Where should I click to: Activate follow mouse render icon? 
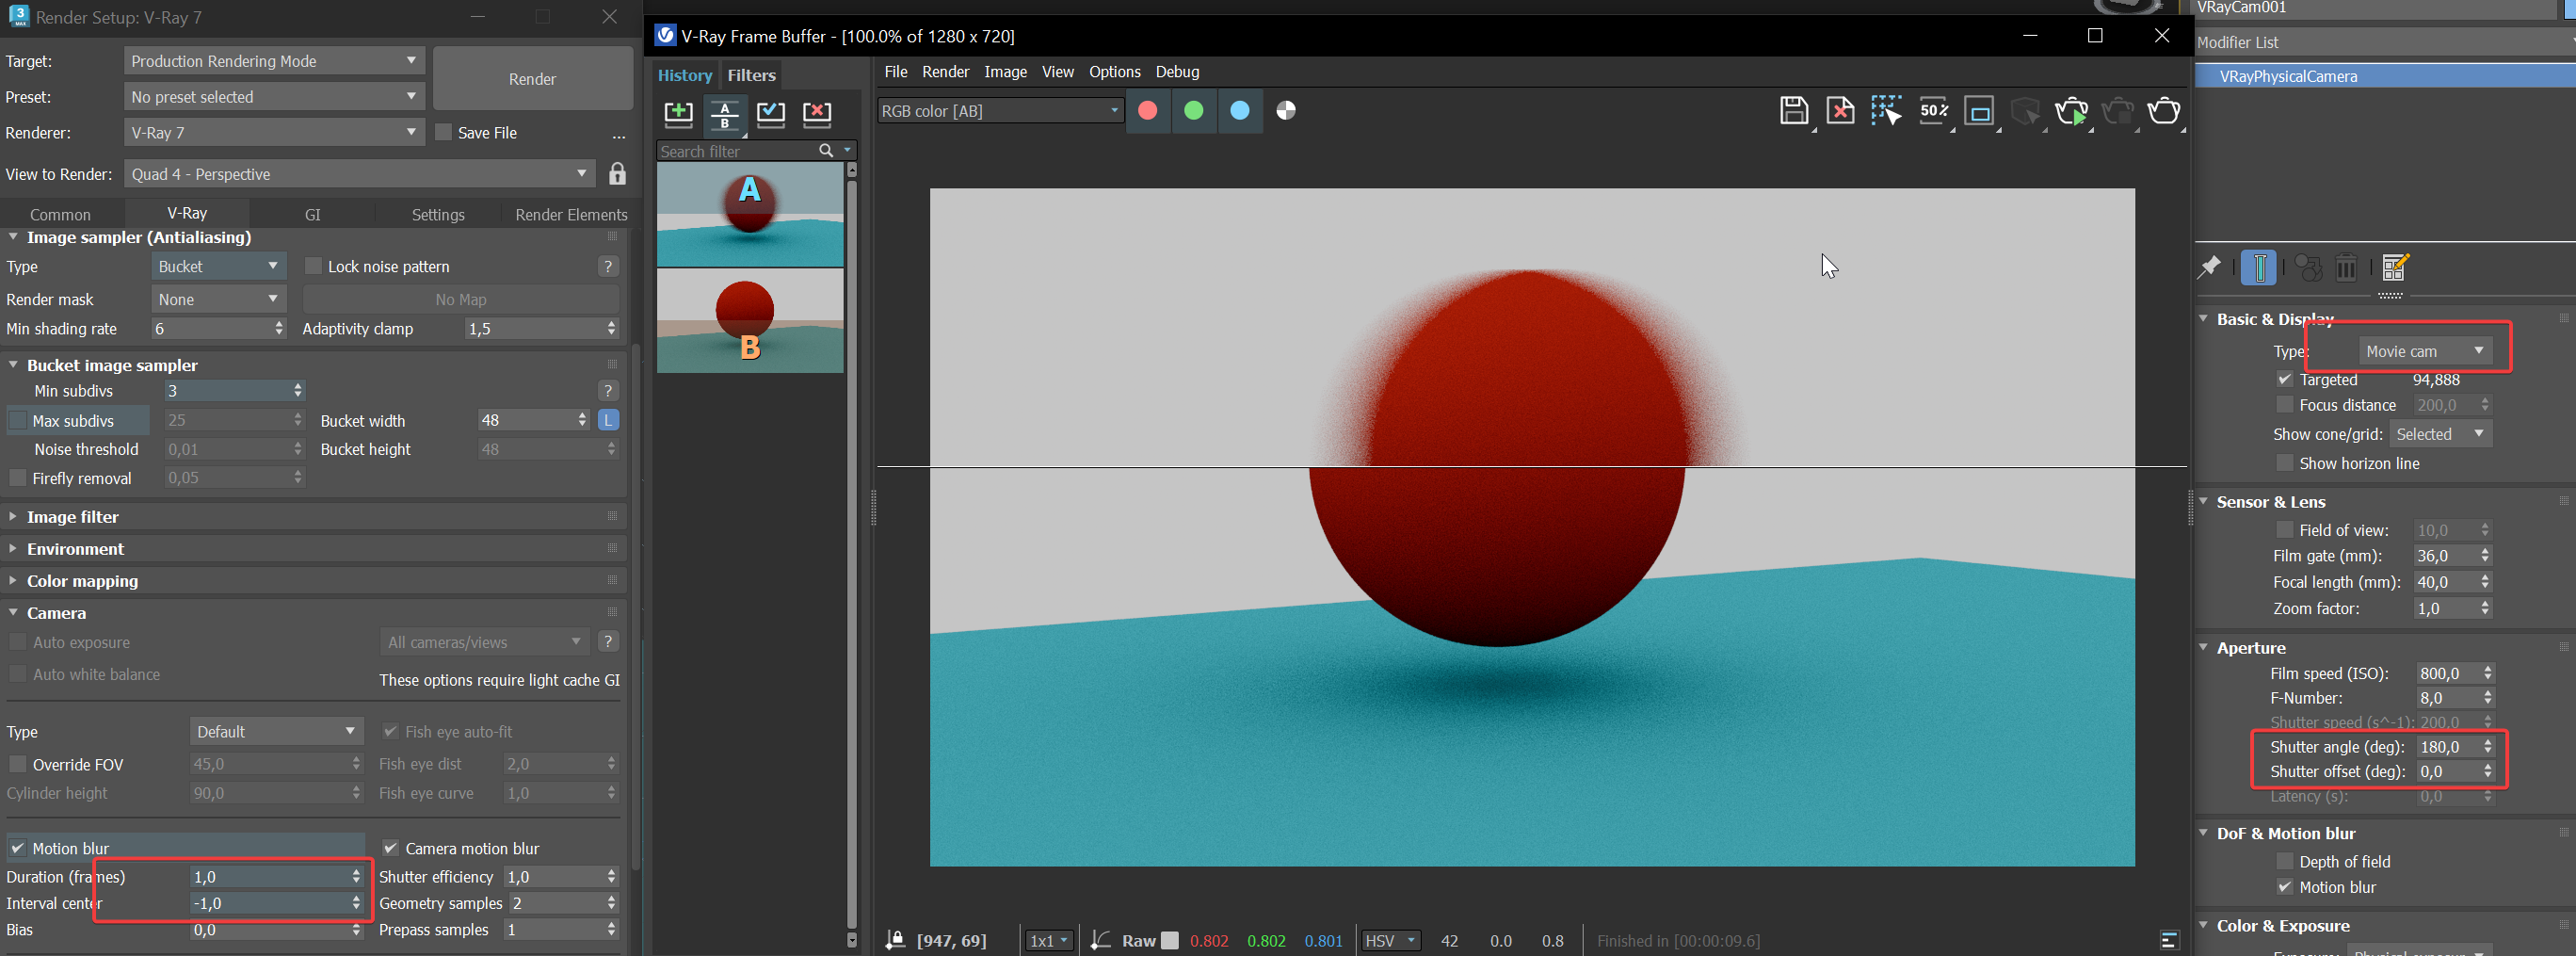[1886, 110]
